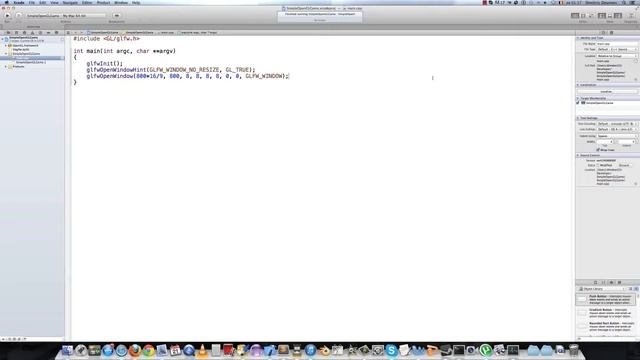This screenshot has height=360, width=640.
Task: Show the Debug navigator tab
Action: (x=40, y=33)
